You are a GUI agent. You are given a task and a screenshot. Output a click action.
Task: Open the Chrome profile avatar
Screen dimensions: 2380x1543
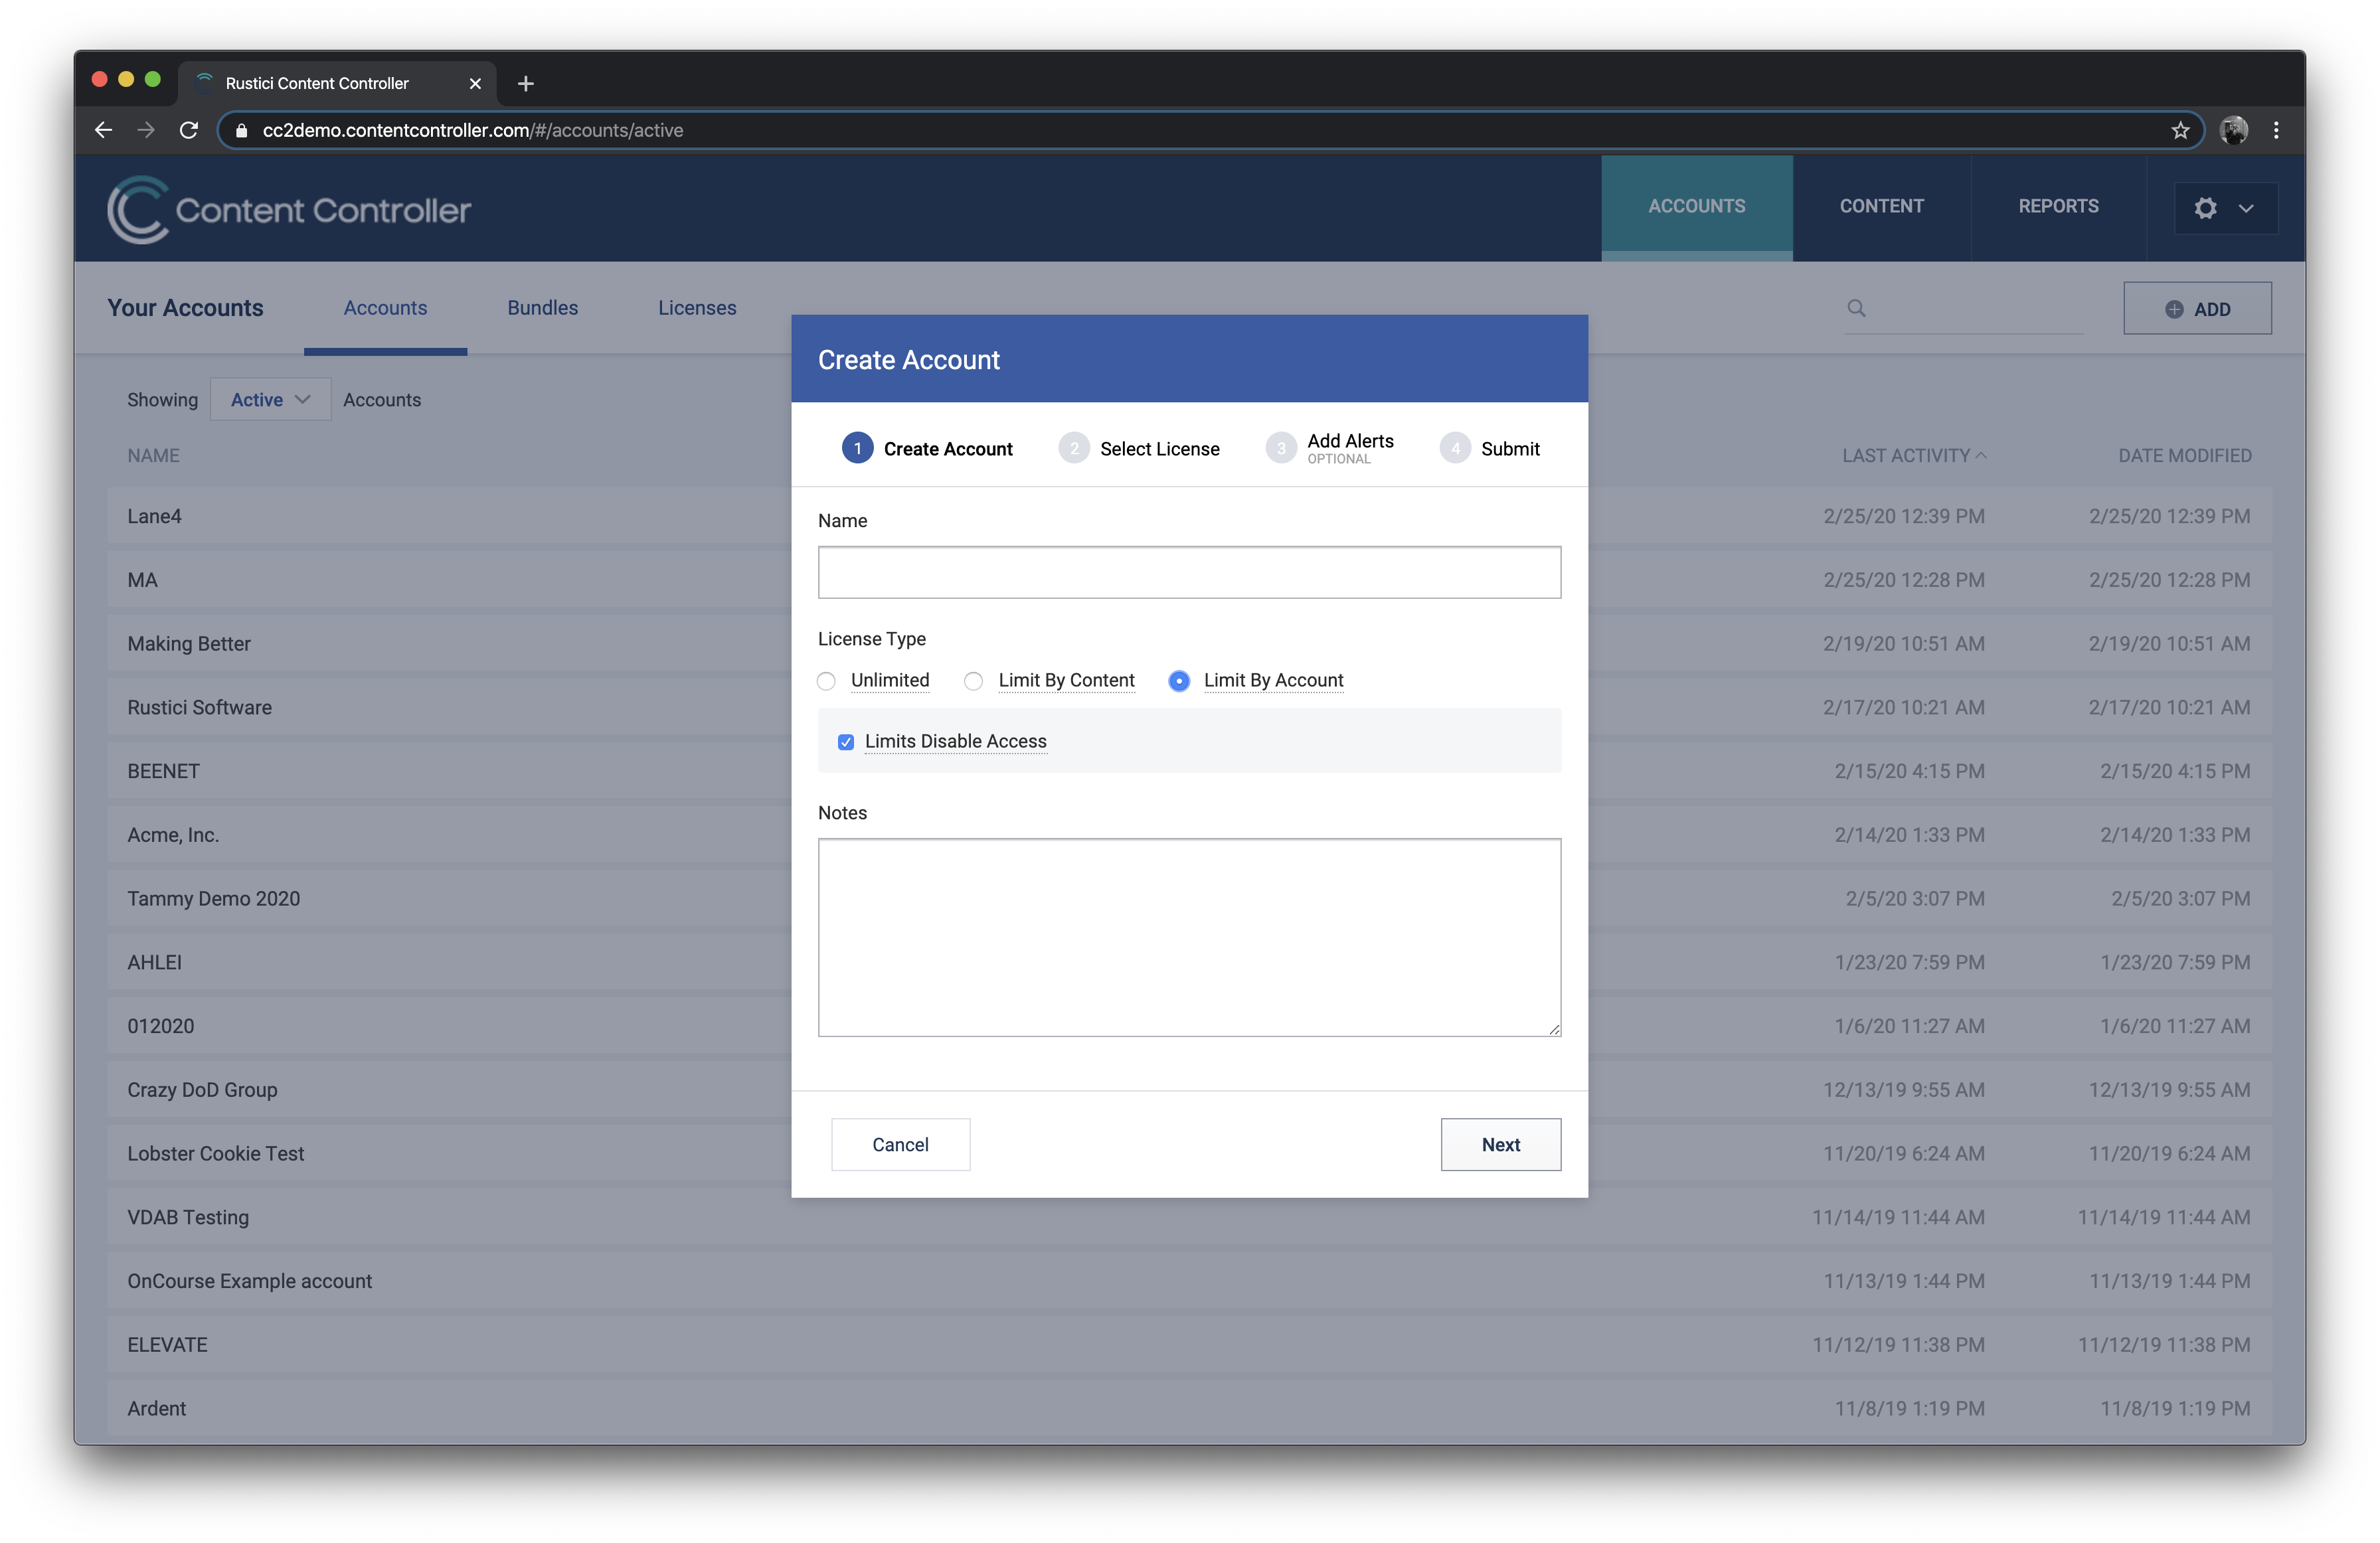tap(2234, 130)
